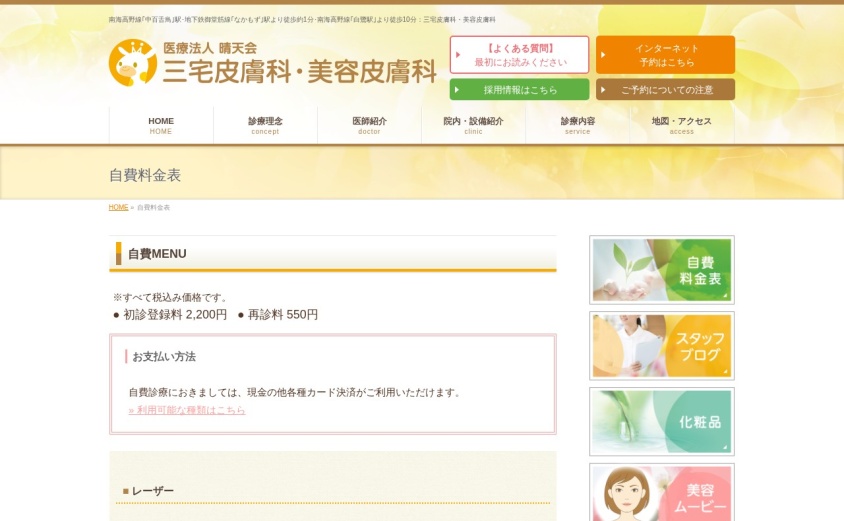Screen dimensions: 844x521
Task: Click the 自費MENU section heading
Action: coord(157,254)
